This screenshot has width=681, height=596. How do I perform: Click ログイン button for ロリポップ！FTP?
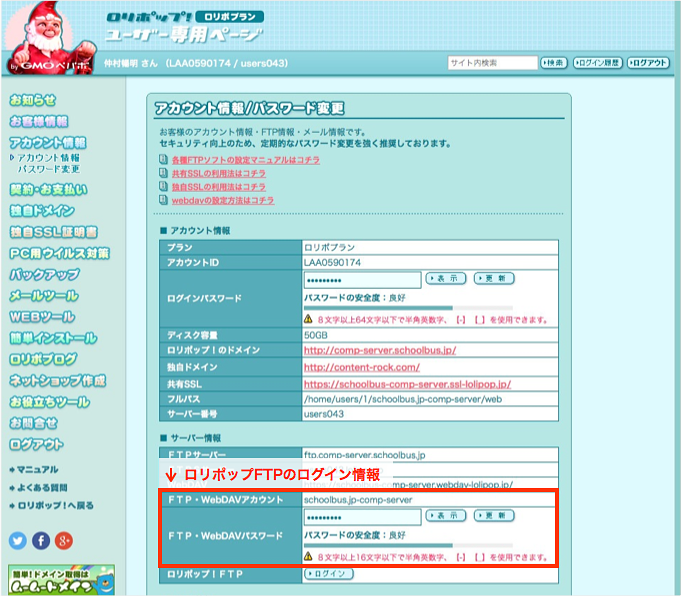point(329,574)
